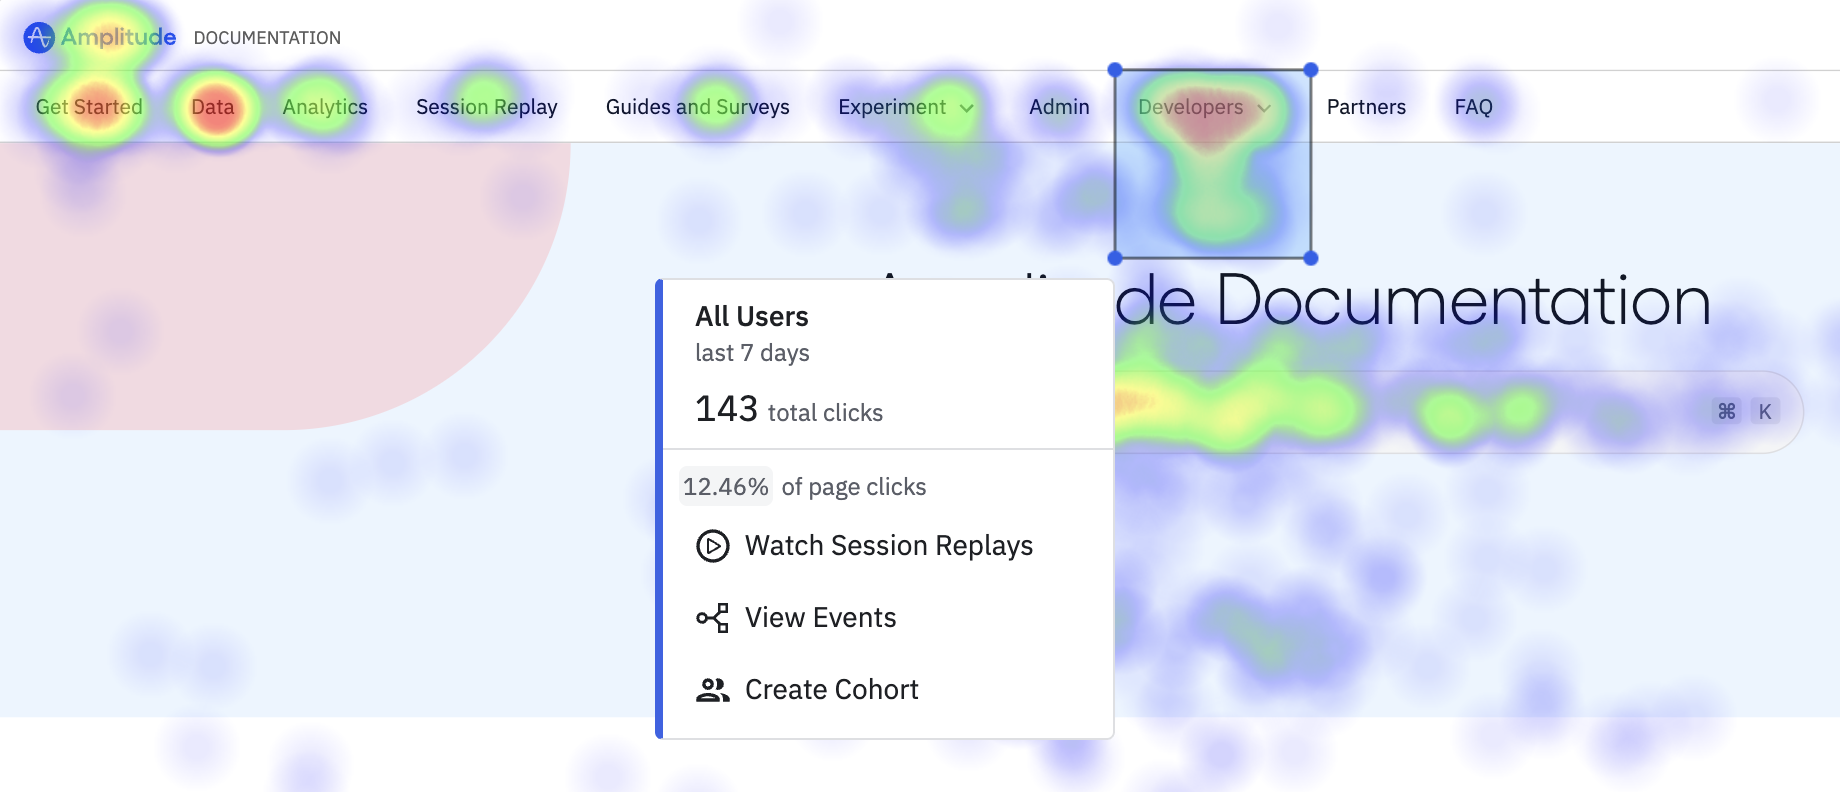
Task: Click the top-left handle of the selection box
Action: pyautogui.click(x=1115, y=70)
